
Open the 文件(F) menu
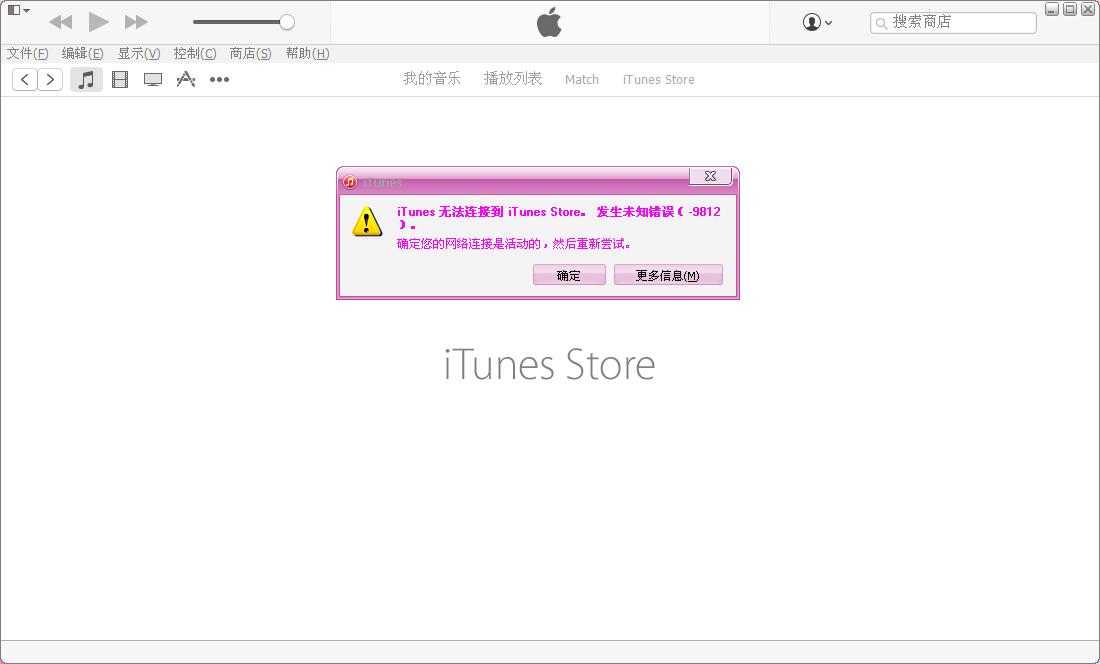[x=27, y=53]
